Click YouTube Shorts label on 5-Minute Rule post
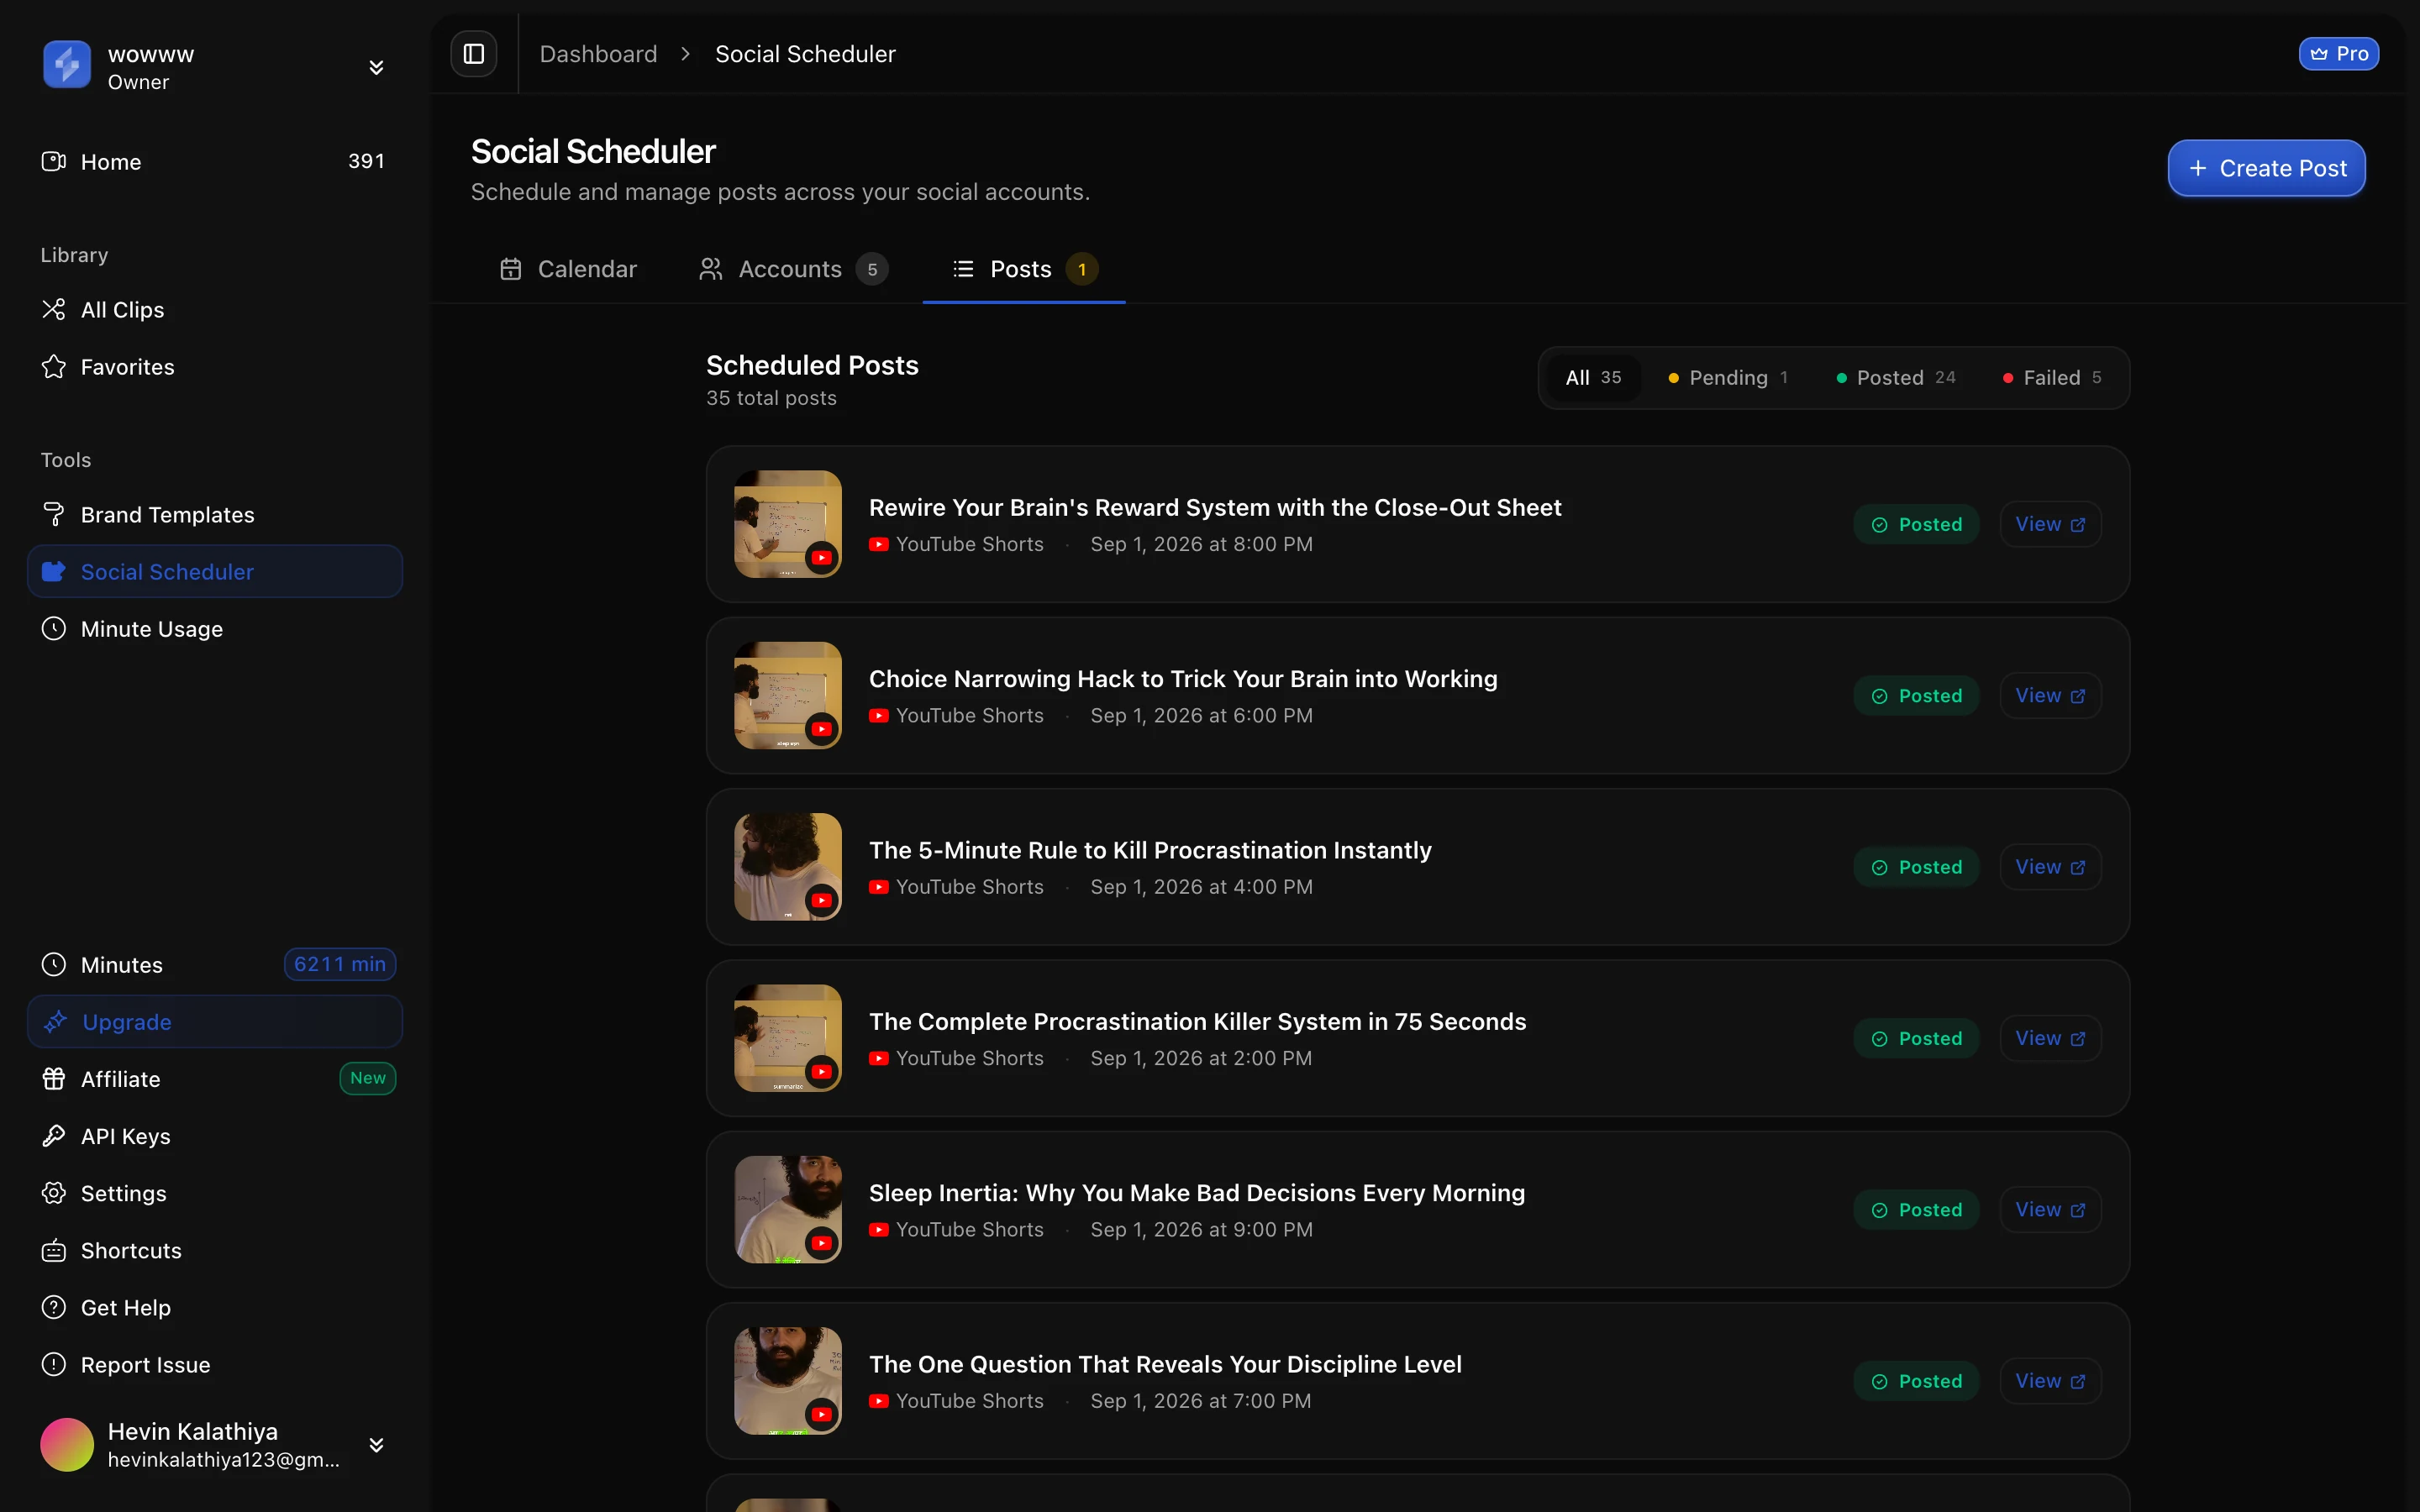 [x=956, y=887]
